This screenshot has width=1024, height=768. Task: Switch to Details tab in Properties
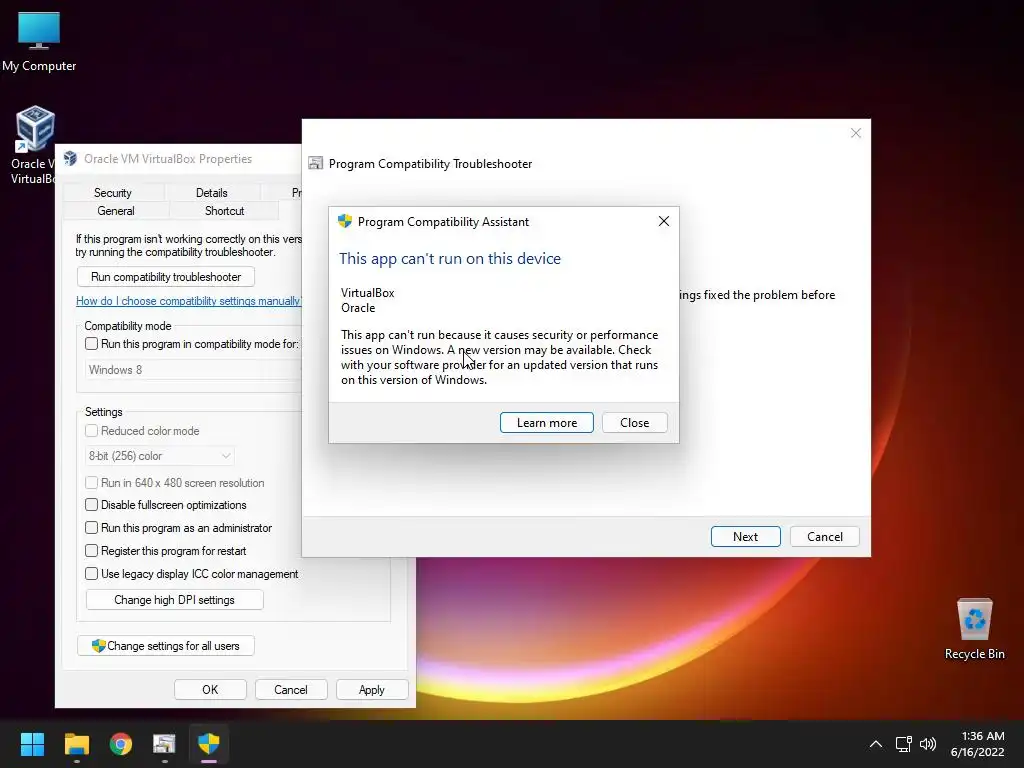coord(212,193)
